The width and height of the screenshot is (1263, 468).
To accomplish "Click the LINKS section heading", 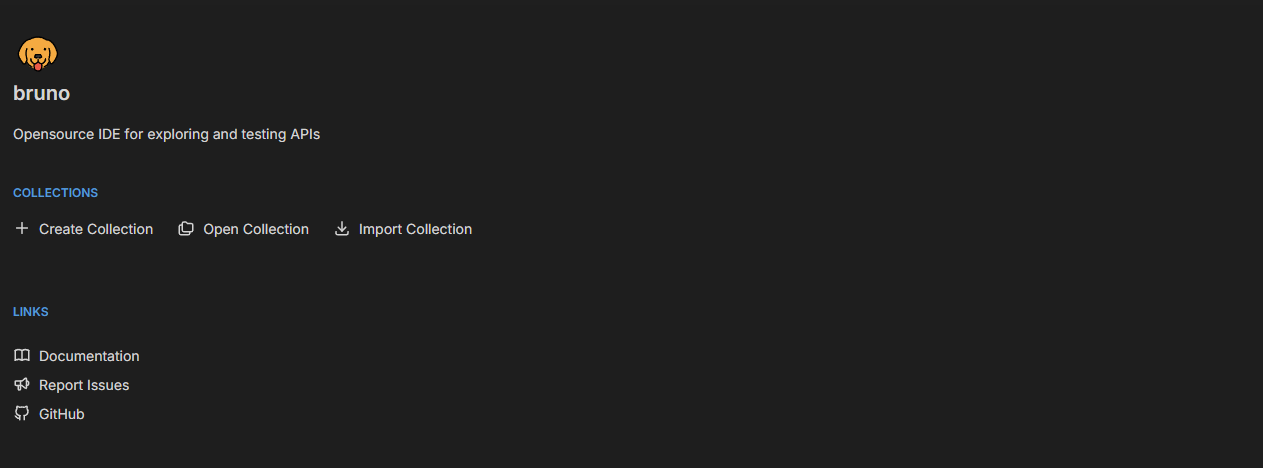I will (31, 312).
